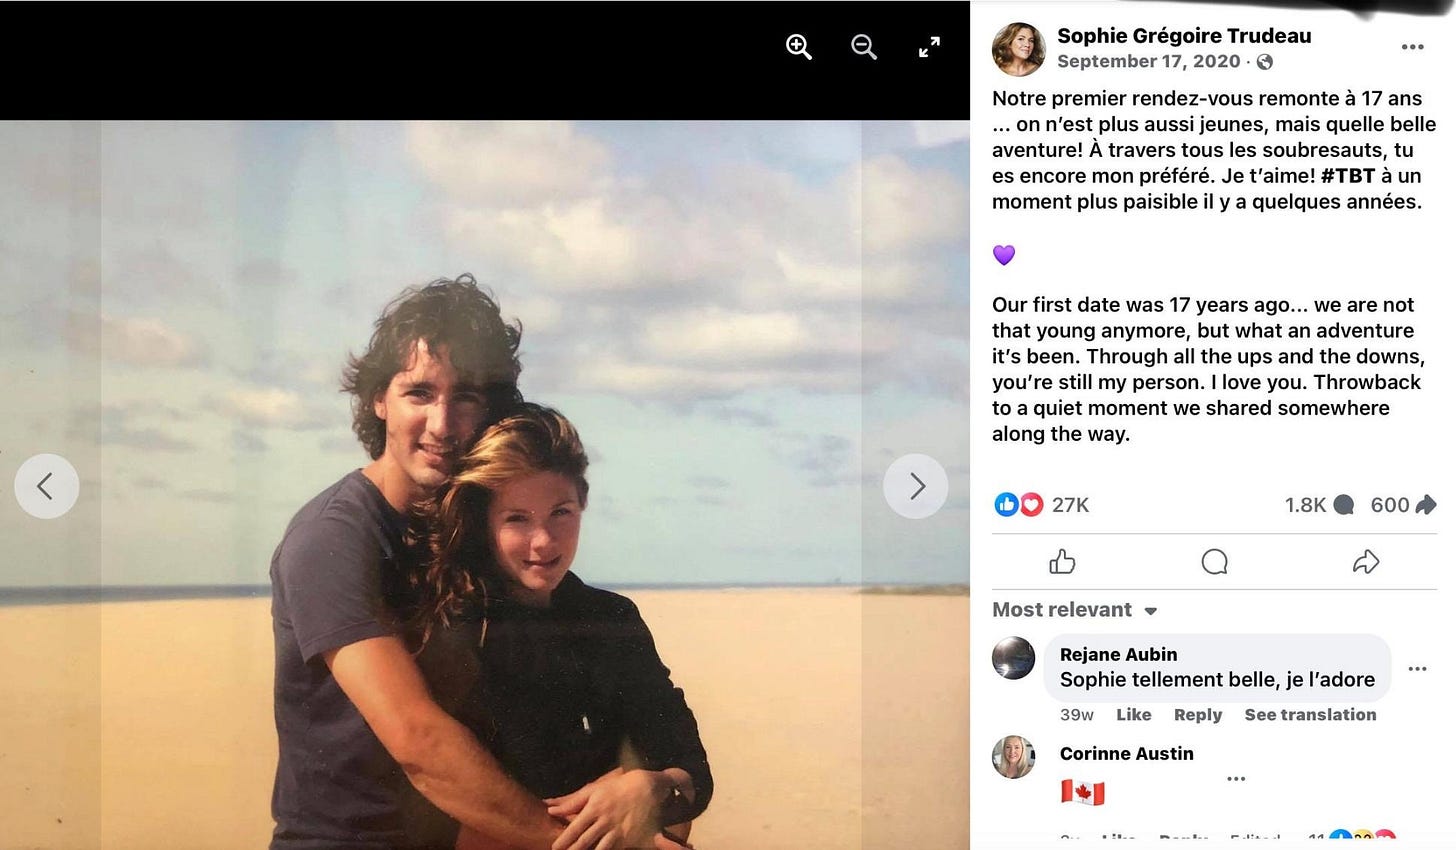Click the comment bubble action icon
Viewport: 1456px width, 850px height.
(1214, 562)
